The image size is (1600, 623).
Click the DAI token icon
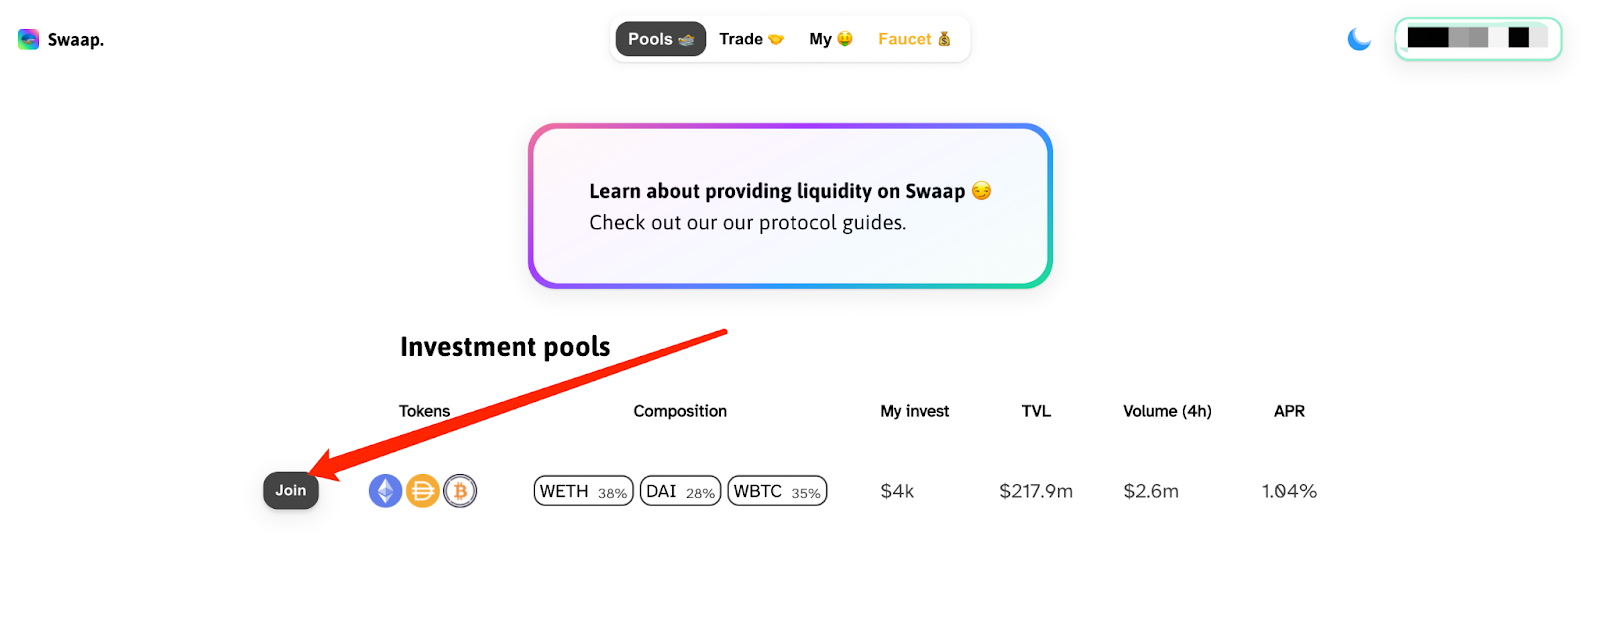[x=423, y=491]
